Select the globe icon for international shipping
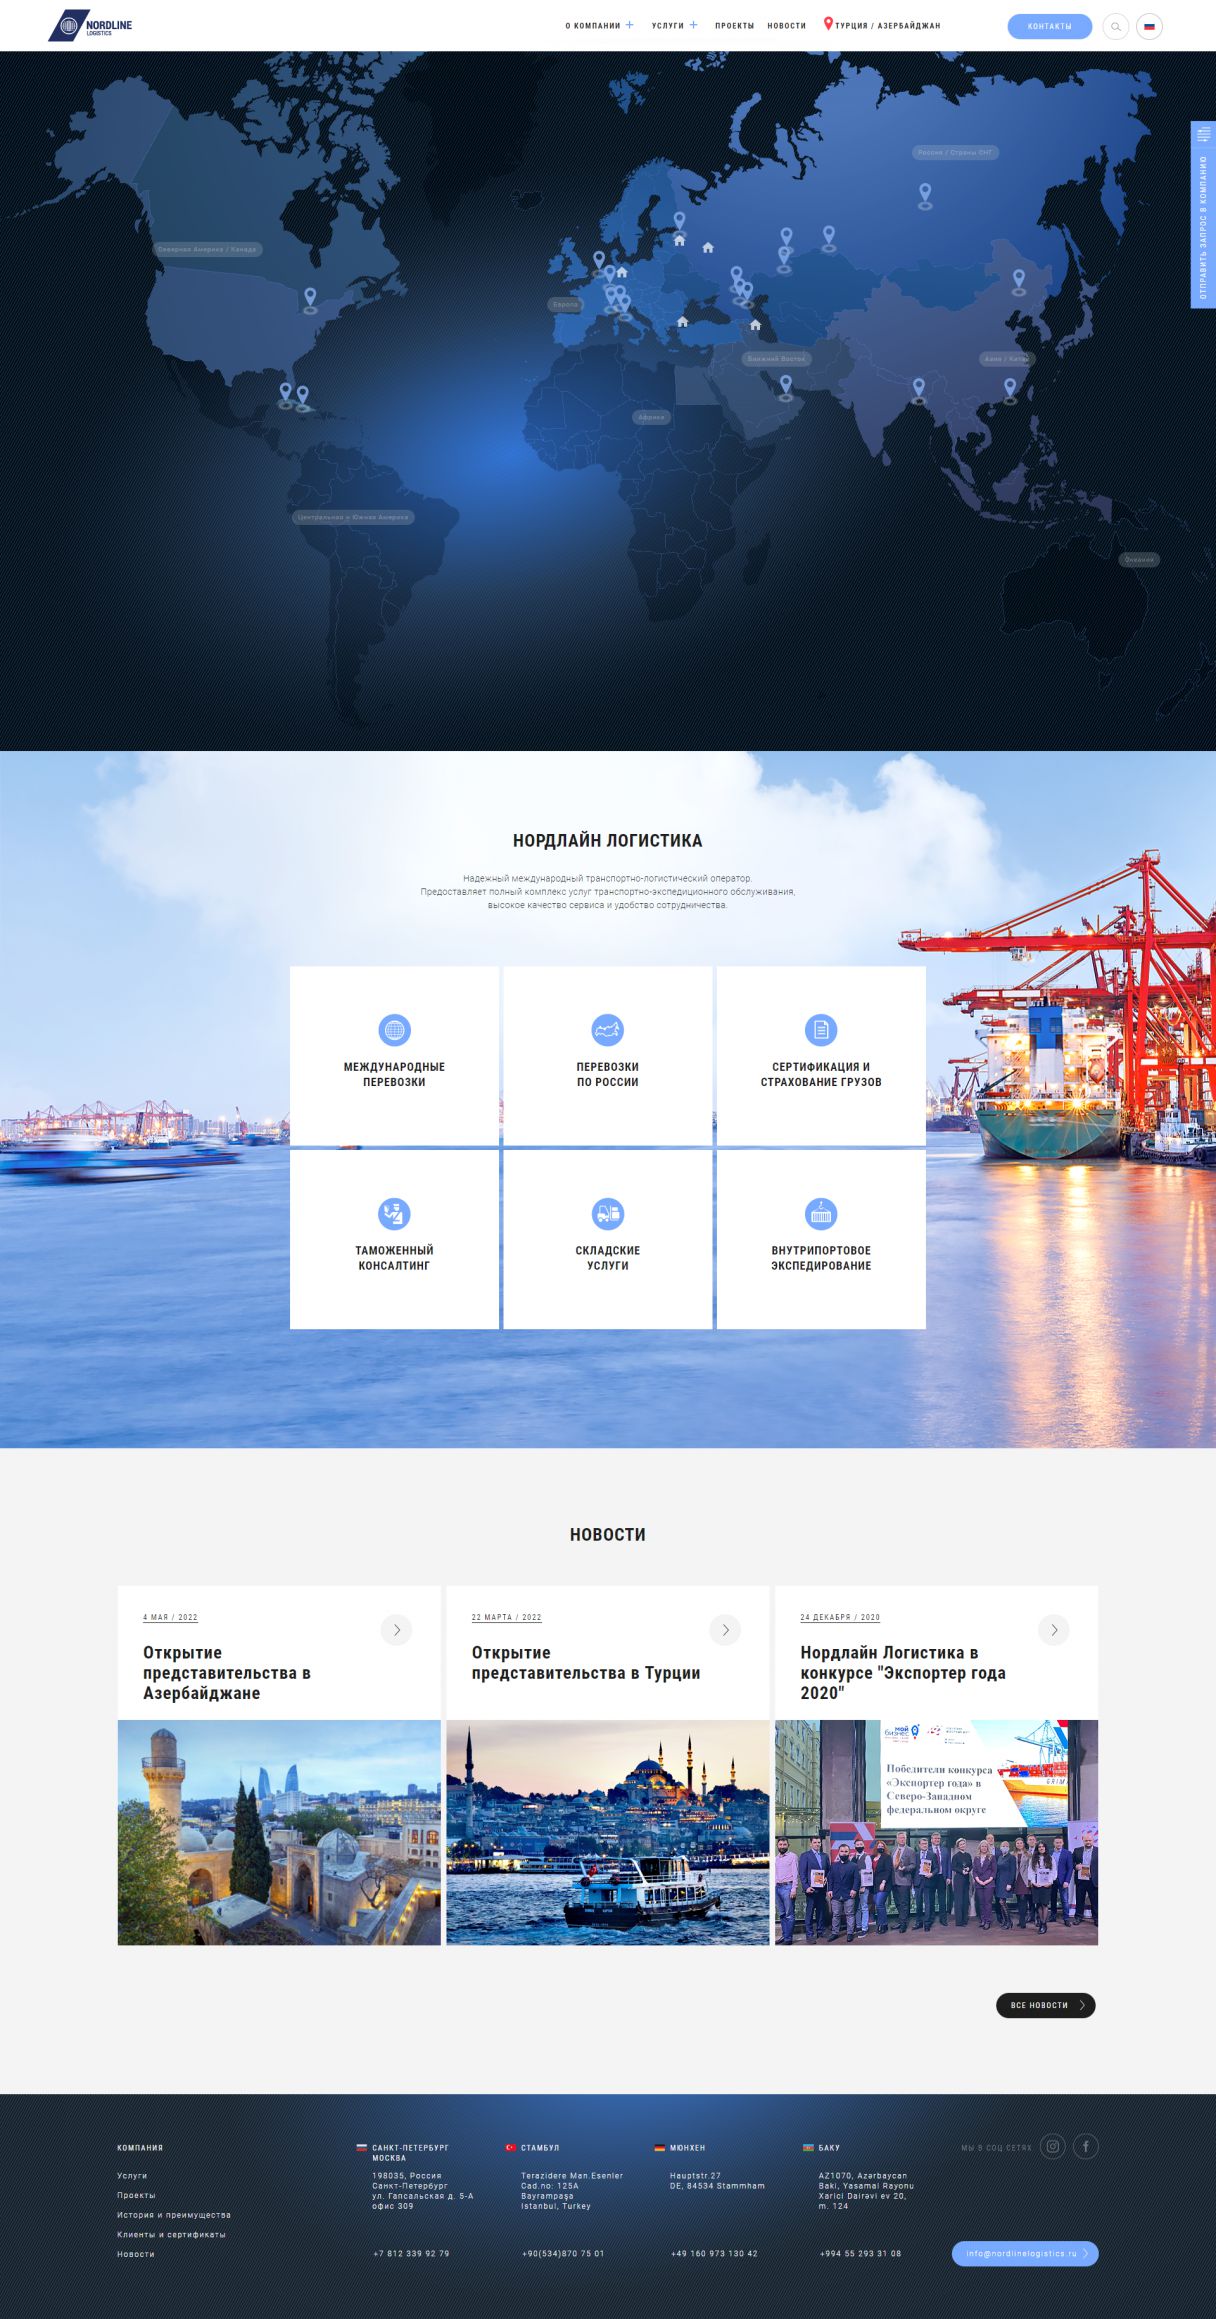 point(394,1029)
